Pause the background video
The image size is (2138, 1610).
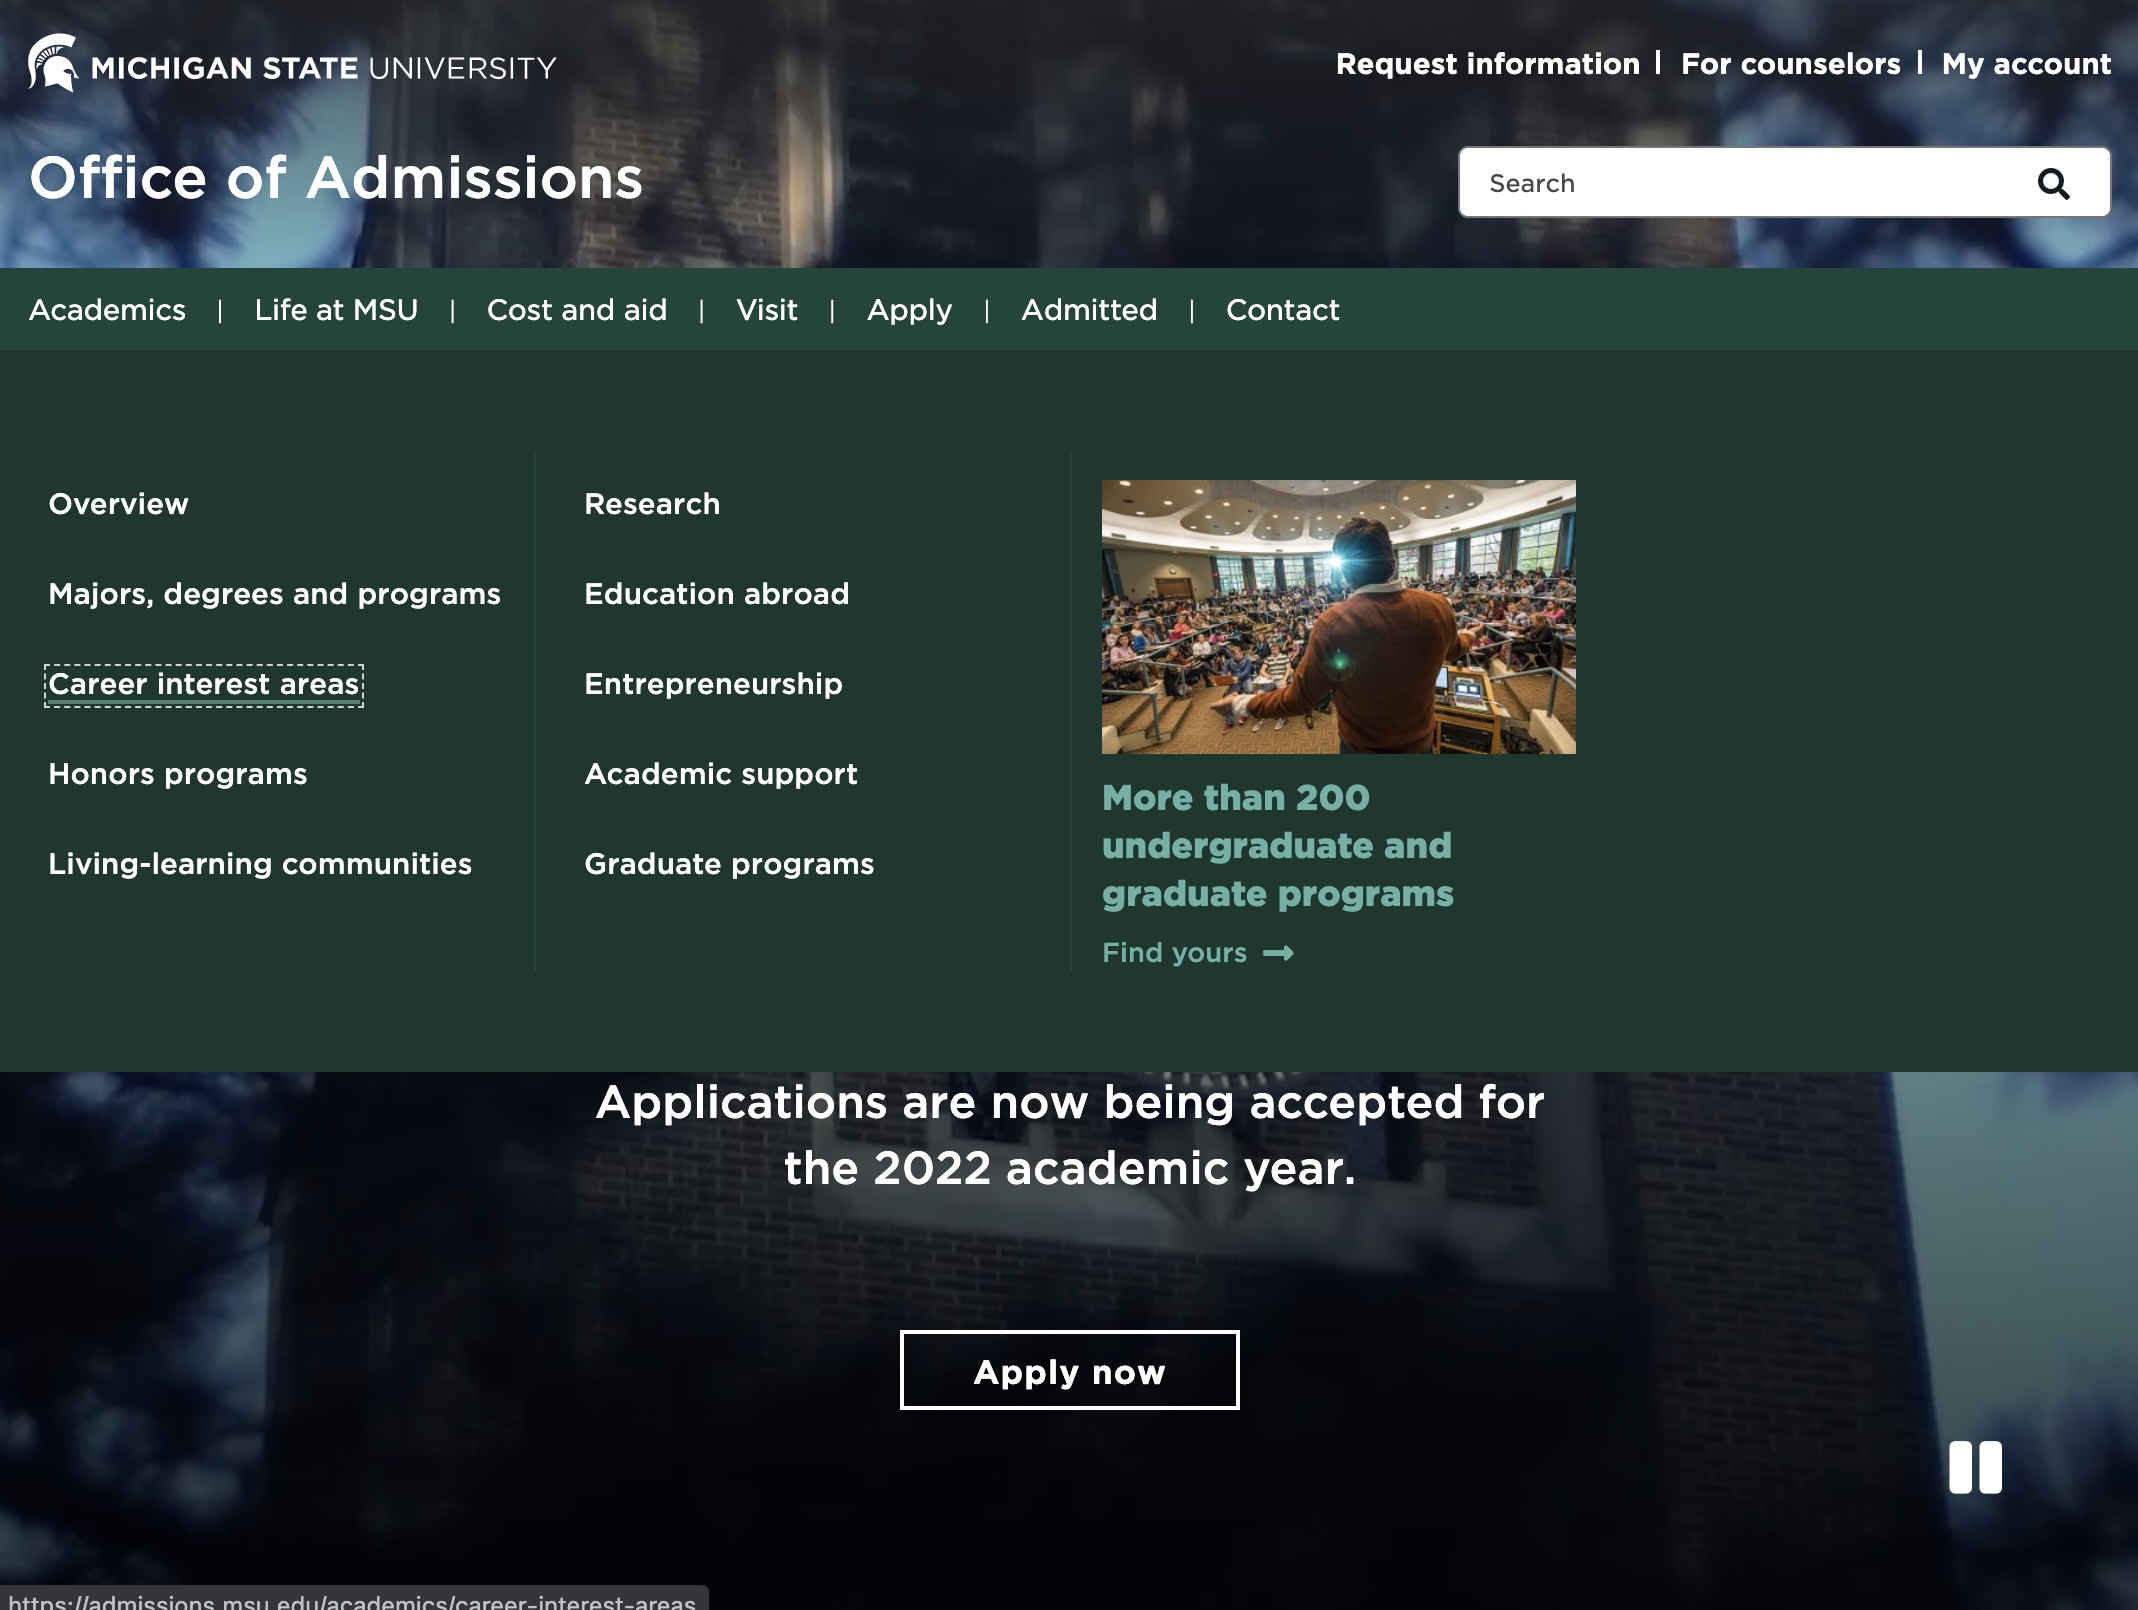click(x=1975, y=1467)
